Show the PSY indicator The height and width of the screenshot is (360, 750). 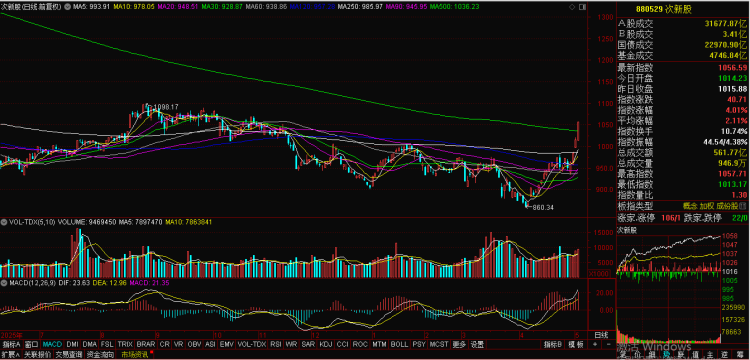[419, 344]
